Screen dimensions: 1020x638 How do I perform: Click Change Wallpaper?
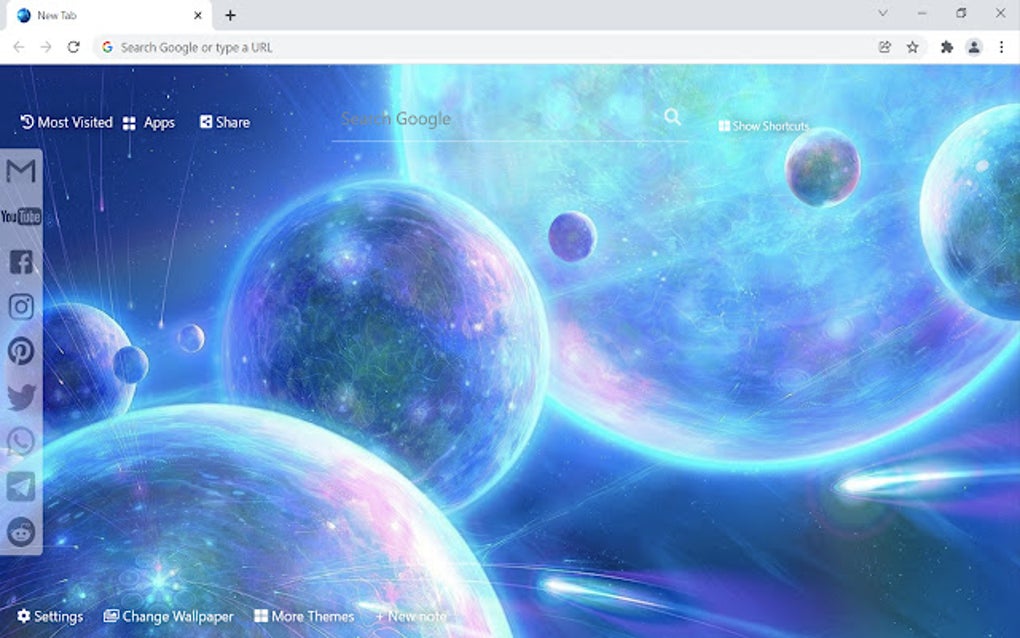tap(168, 617)
